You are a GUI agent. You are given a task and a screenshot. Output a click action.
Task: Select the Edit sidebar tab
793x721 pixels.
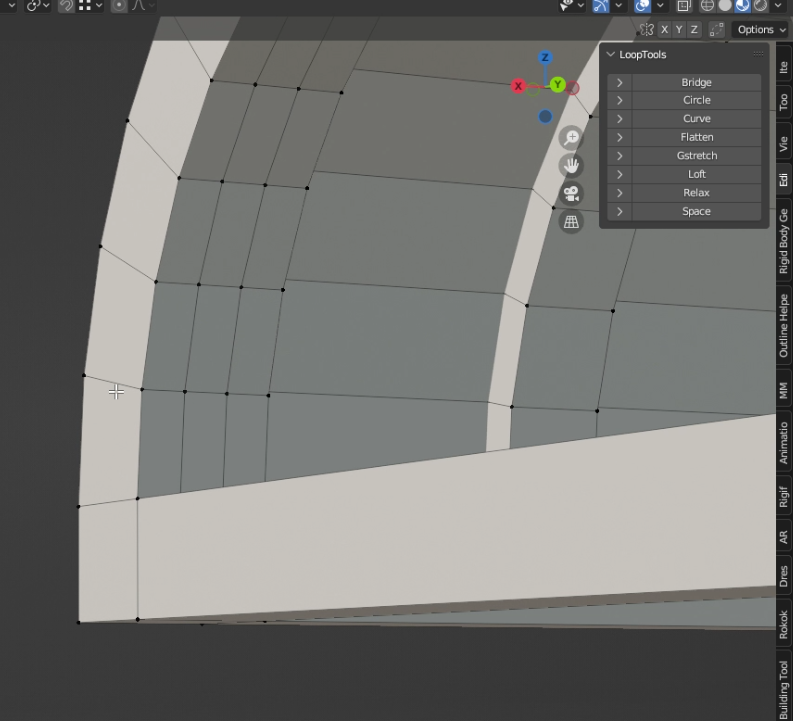[x=783, y=180]
